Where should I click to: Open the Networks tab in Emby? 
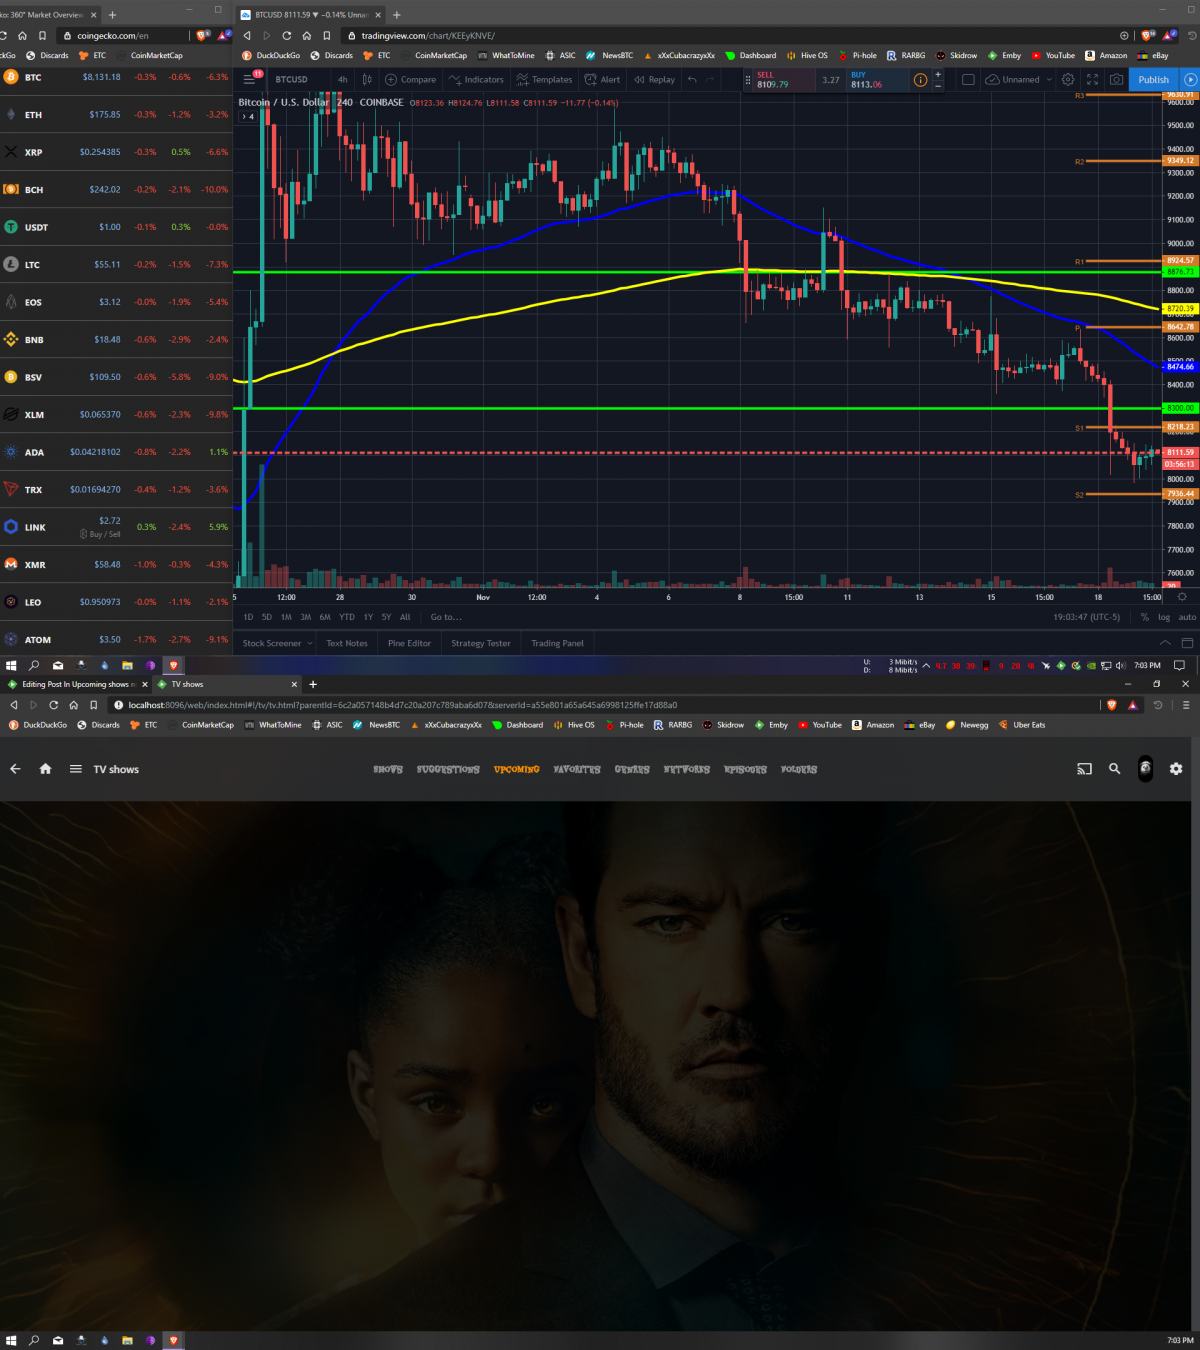click(x=687, y=769)
